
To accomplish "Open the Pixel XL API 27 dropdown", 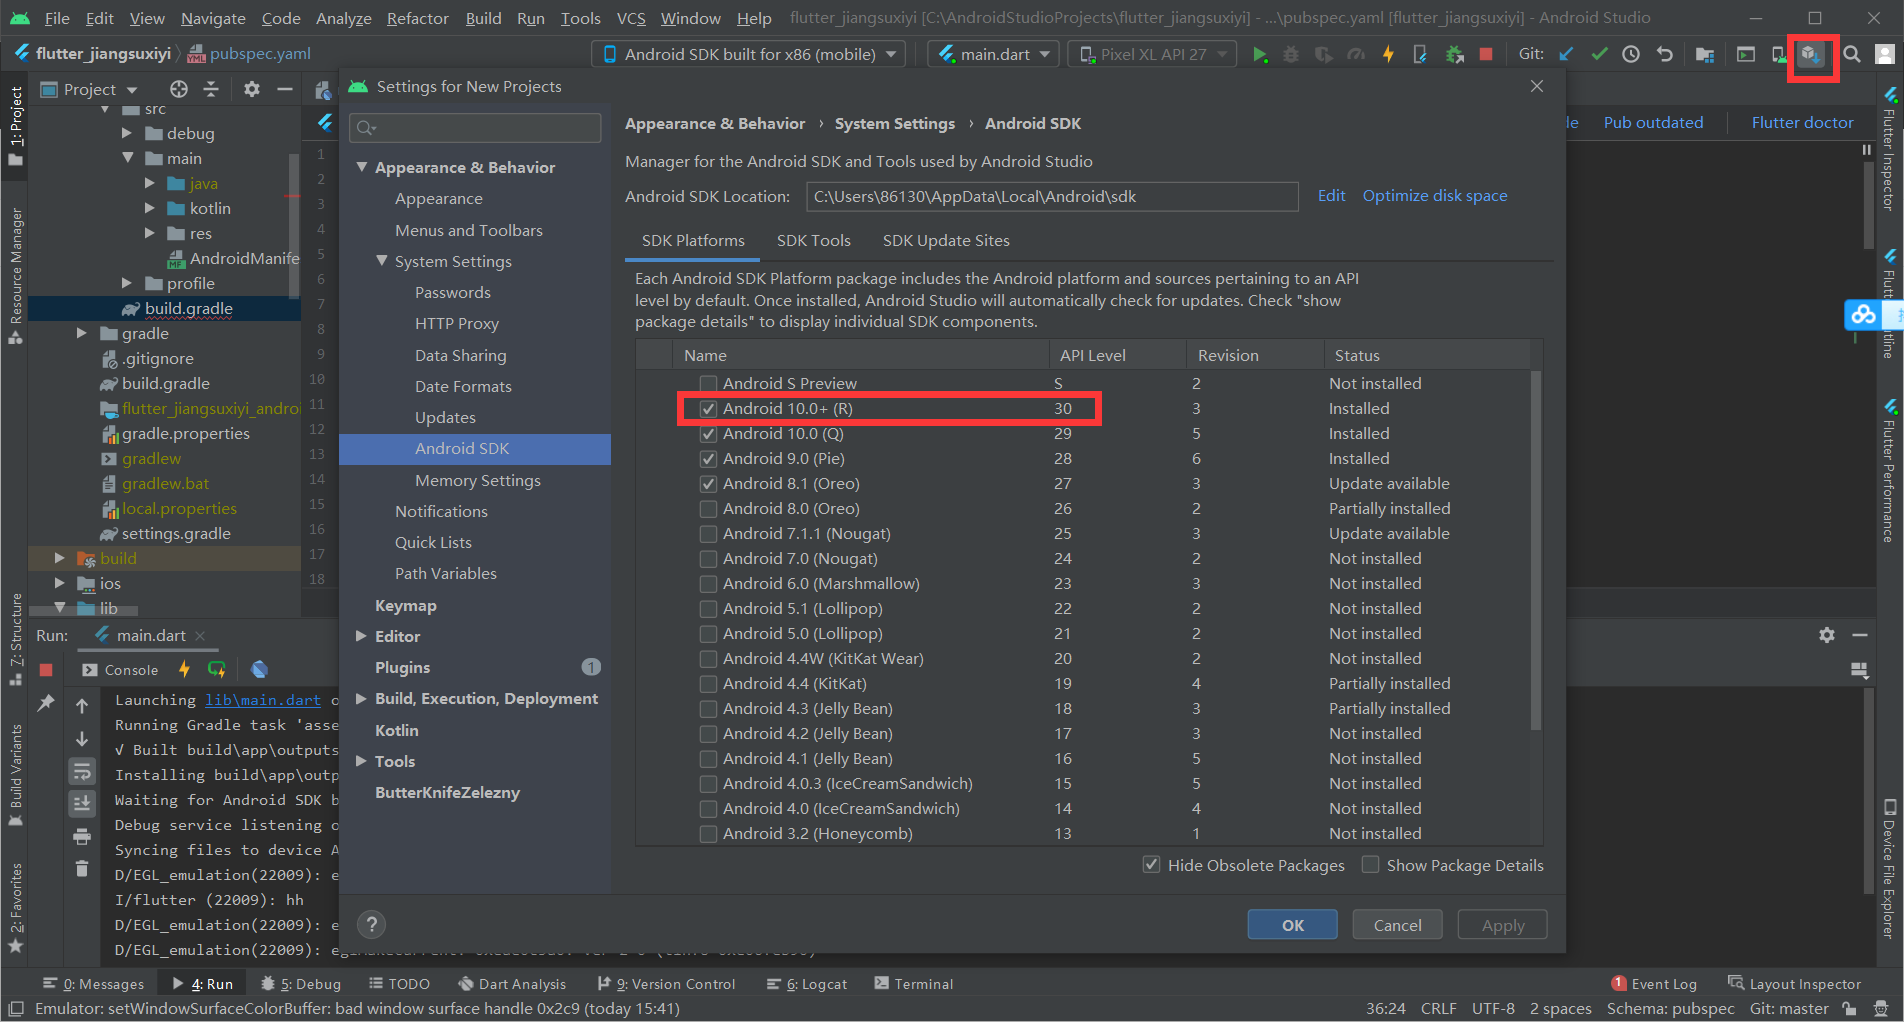I will click(1152, 54).
